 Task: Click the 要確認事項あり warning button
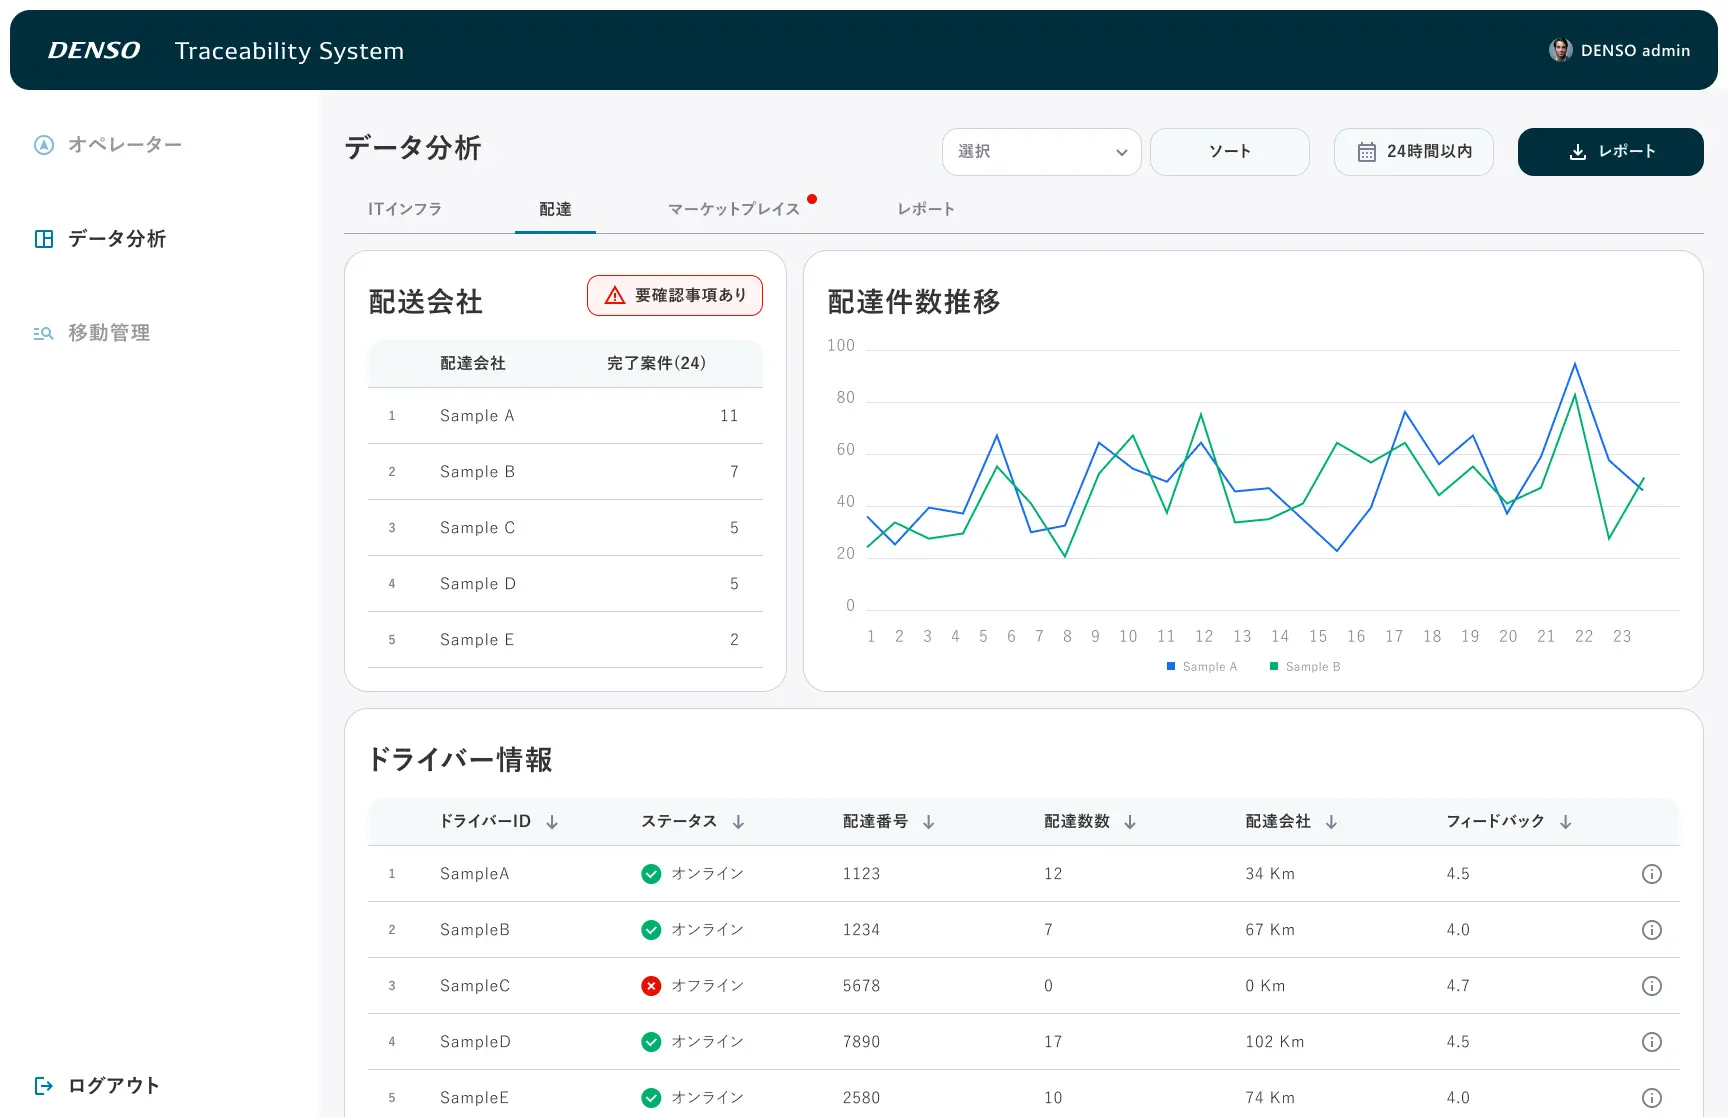[x=675, y=295]
